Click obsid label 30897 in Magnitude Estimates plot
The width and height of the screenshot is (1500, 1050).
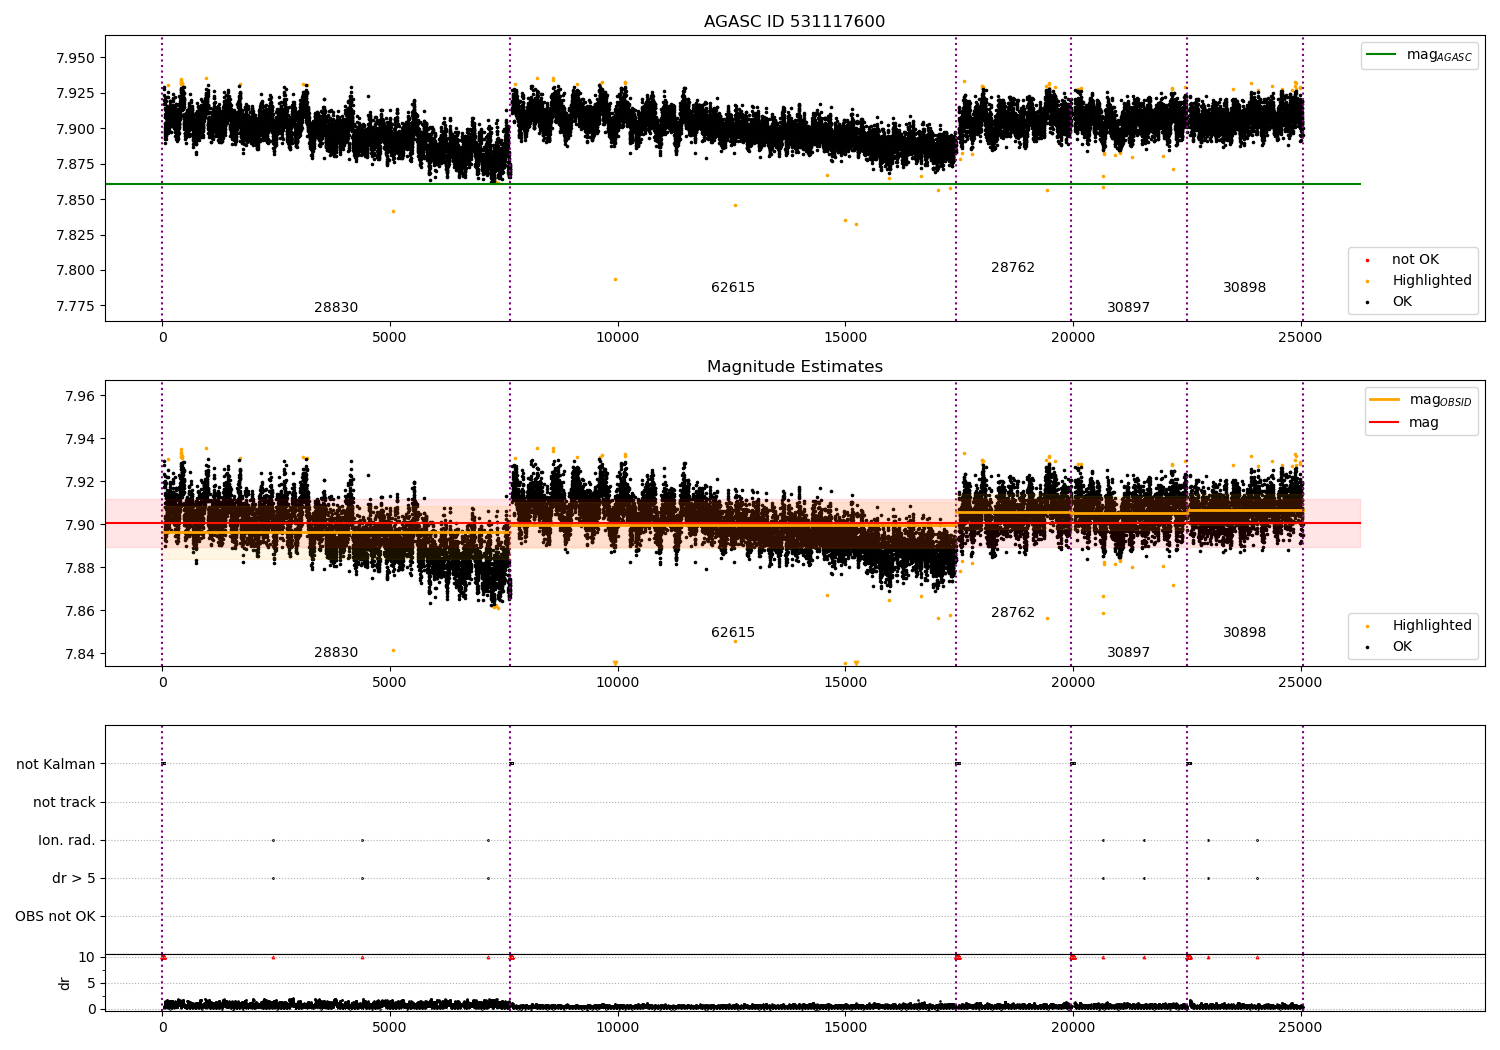(x=1128, y=653)
